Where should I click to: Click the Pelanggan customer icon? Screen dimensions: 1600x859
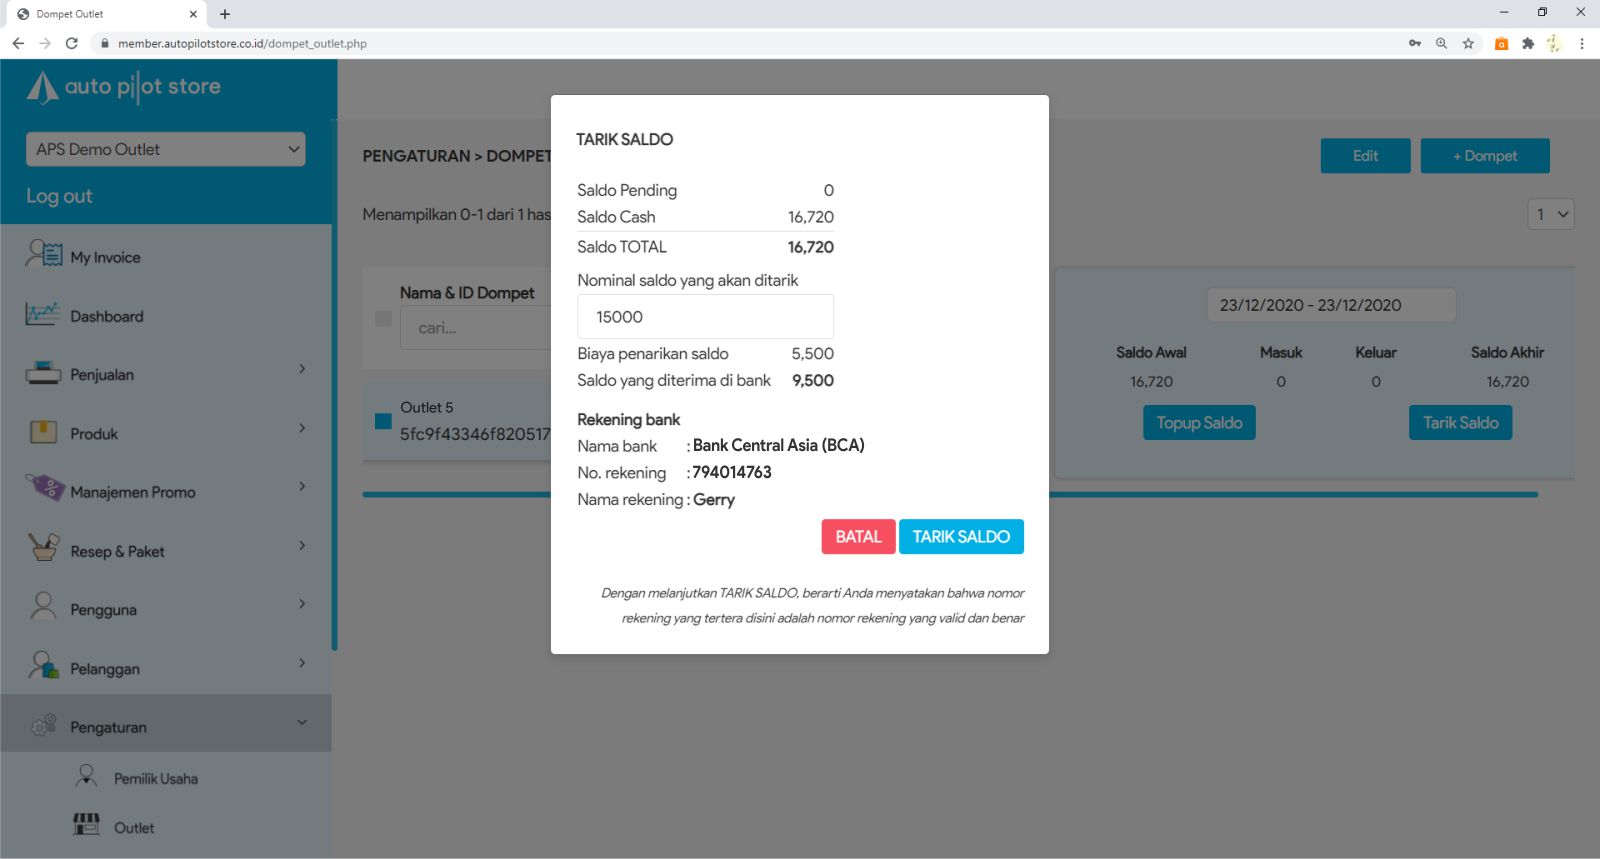43,666
